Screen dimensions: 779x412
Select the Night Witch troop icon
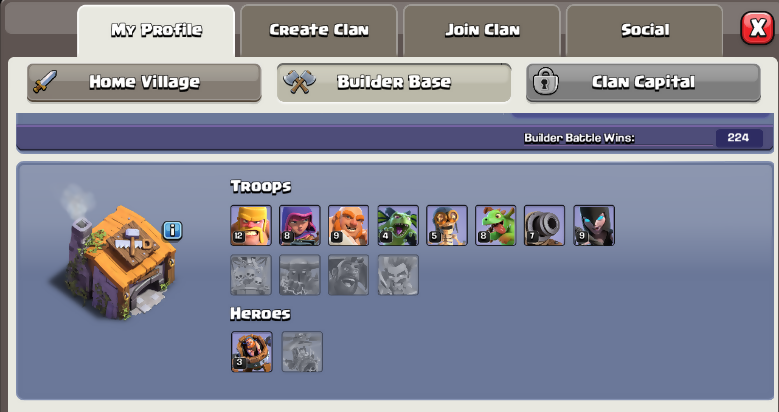click(x=594, y=225)
